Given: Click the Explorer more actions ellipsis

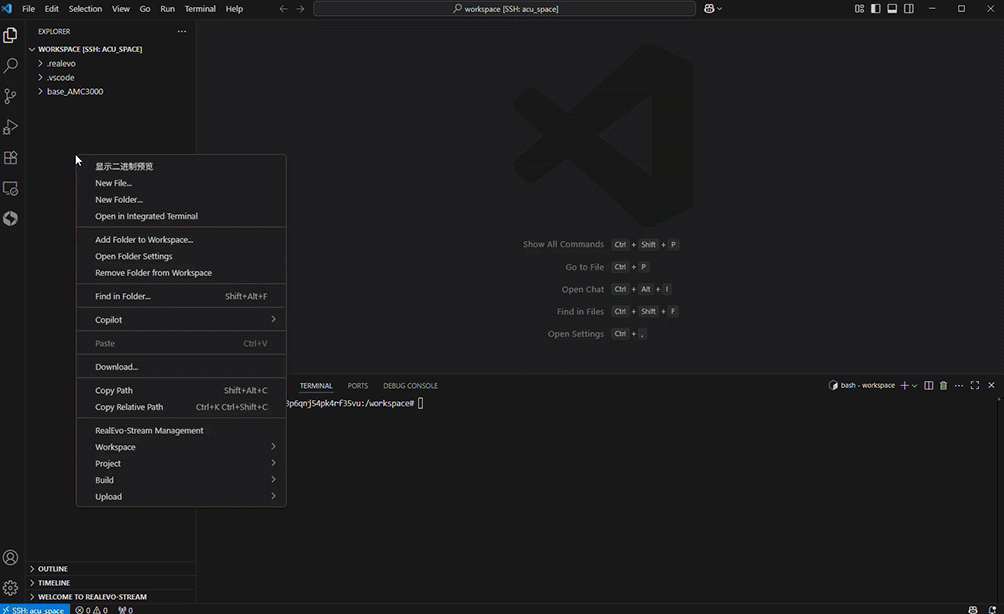Looking at the screenshot, I should (x=182, y=31).
